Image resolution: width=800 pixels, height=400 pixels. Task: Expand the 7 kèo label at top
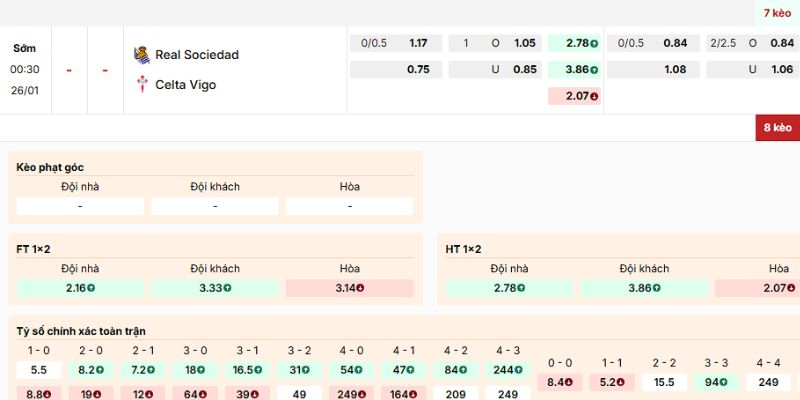[x=777, y=13]
